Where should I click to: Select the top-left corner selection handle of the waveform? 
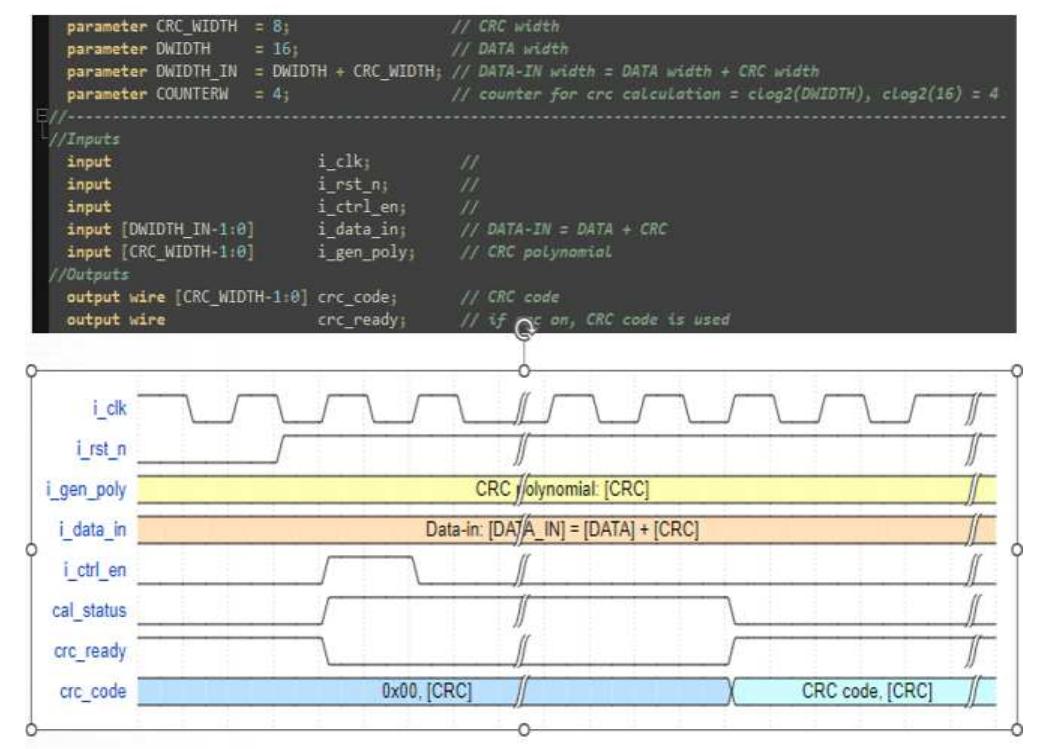[x=31, y=371]
